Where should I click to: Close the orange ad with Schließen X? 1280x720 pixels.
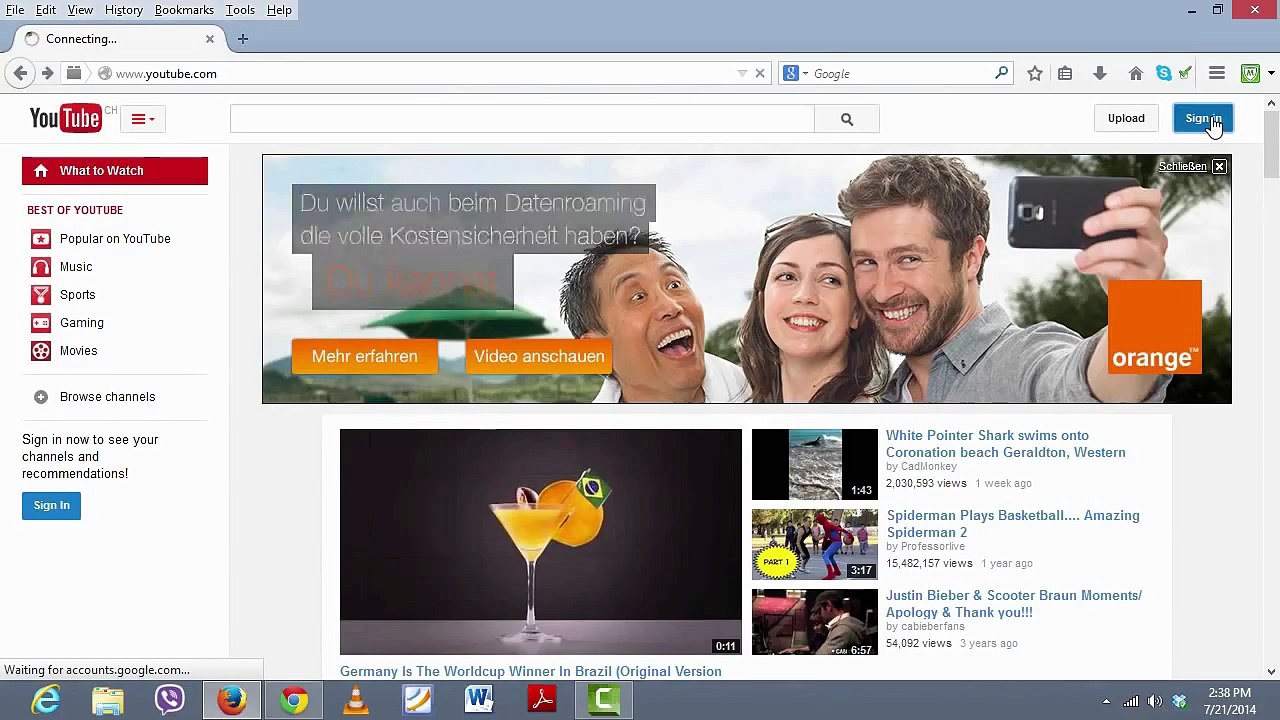(1219, 166)
